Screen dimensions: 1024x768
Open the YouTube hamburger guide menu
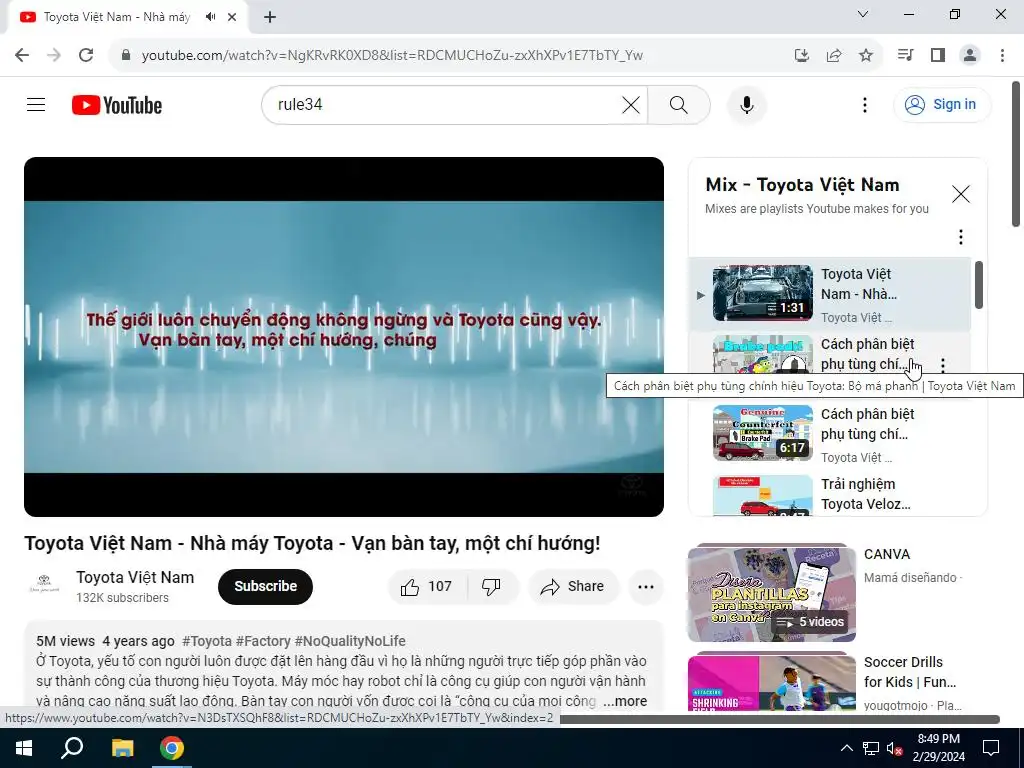pyautogui.click(x=36, y=104)
